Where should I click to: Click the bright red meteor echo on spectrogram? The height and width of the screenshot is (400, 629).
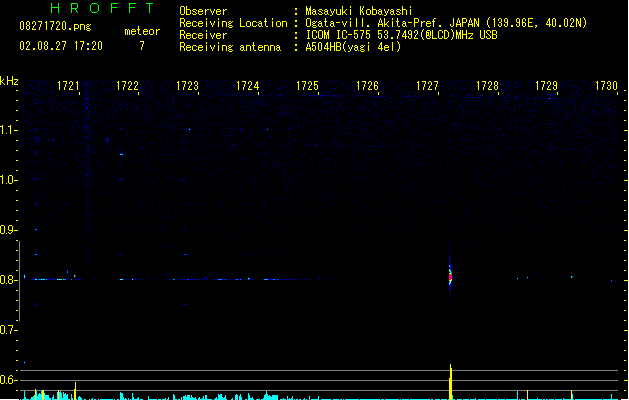[450, 277]
